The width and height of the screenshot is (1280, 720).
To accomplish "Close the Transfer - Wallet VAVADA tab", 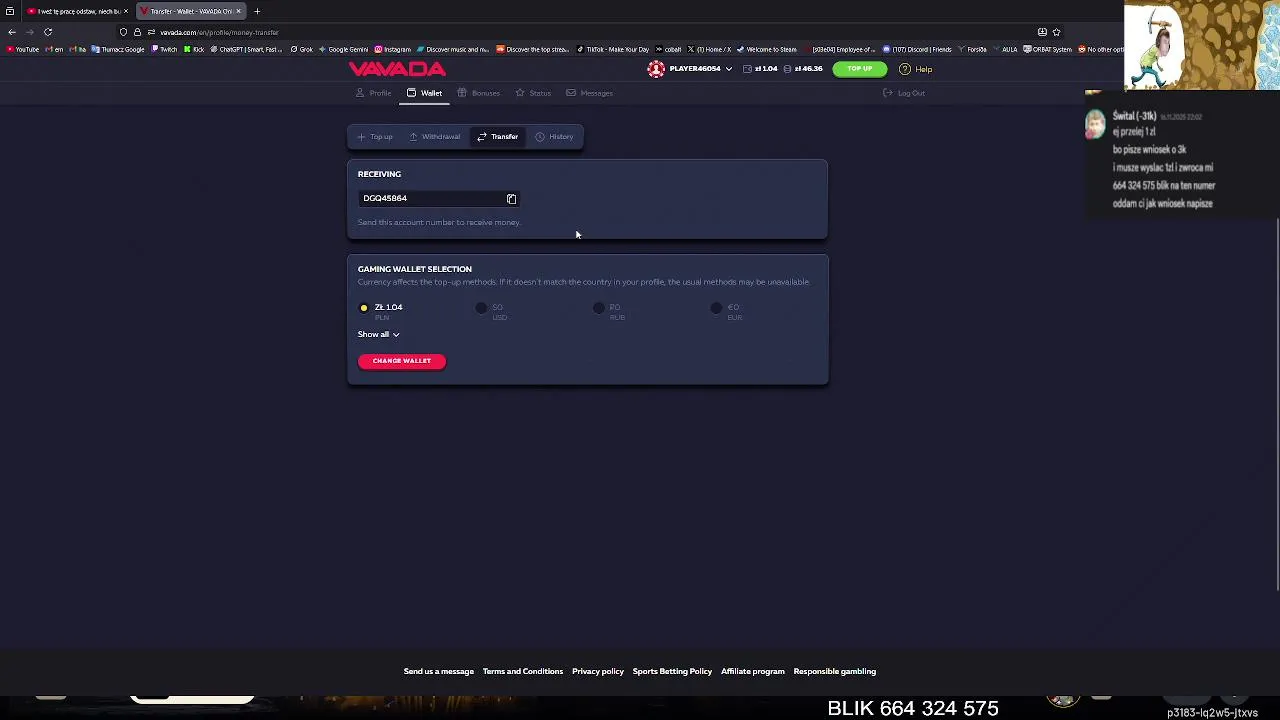I will [239, 11].
